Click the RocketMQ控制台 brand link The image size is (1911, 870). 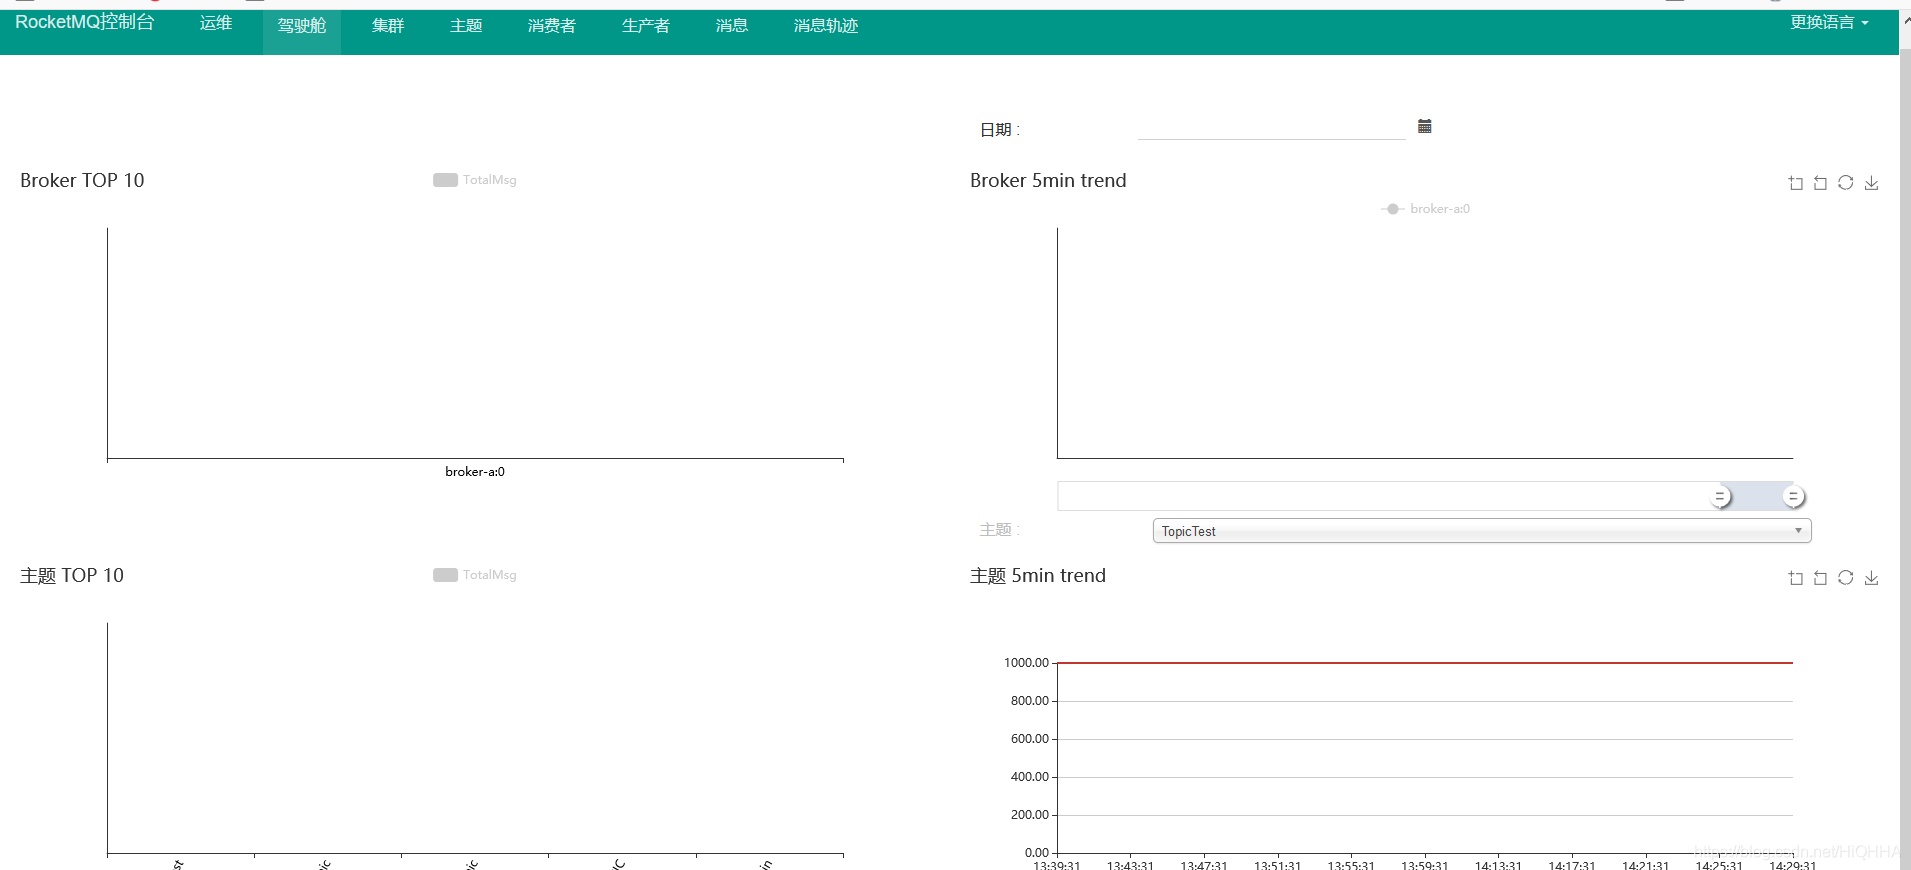[85, 22]
